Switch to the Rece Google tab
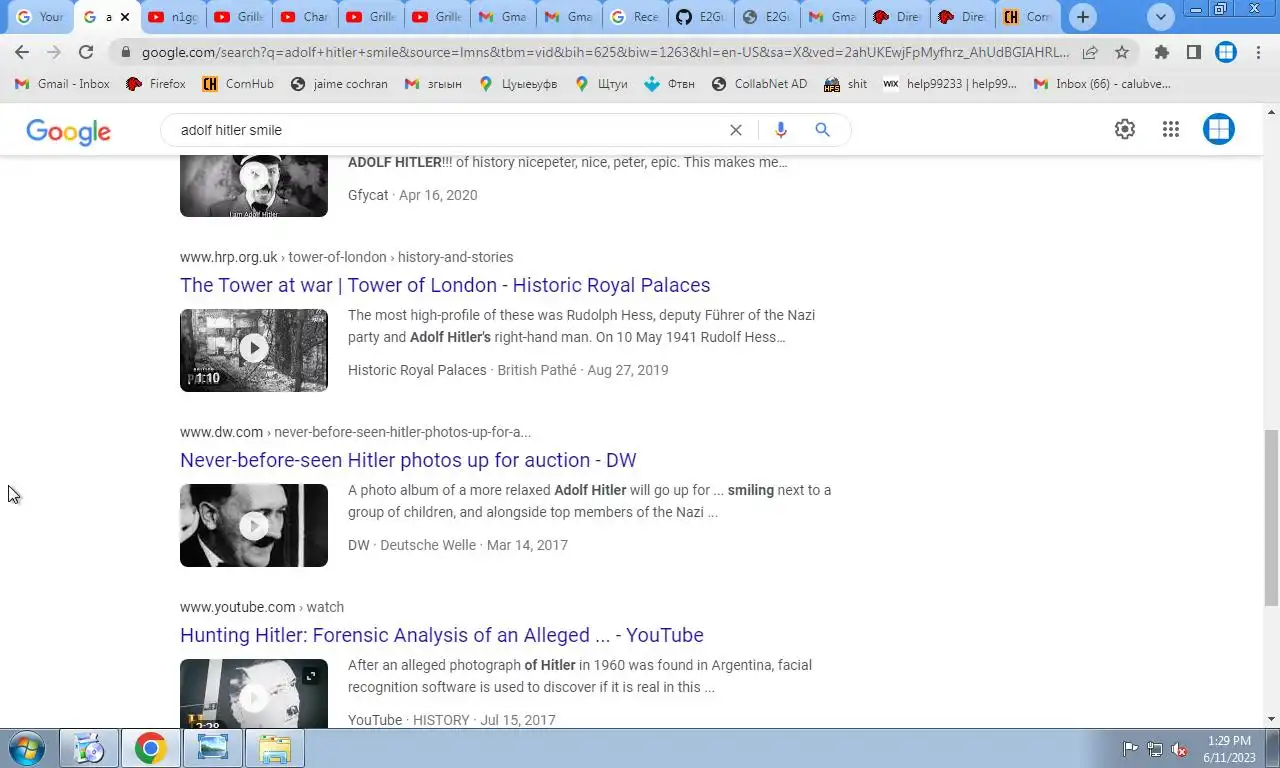Screen dimensions: 1280x768 coord(635,17)
